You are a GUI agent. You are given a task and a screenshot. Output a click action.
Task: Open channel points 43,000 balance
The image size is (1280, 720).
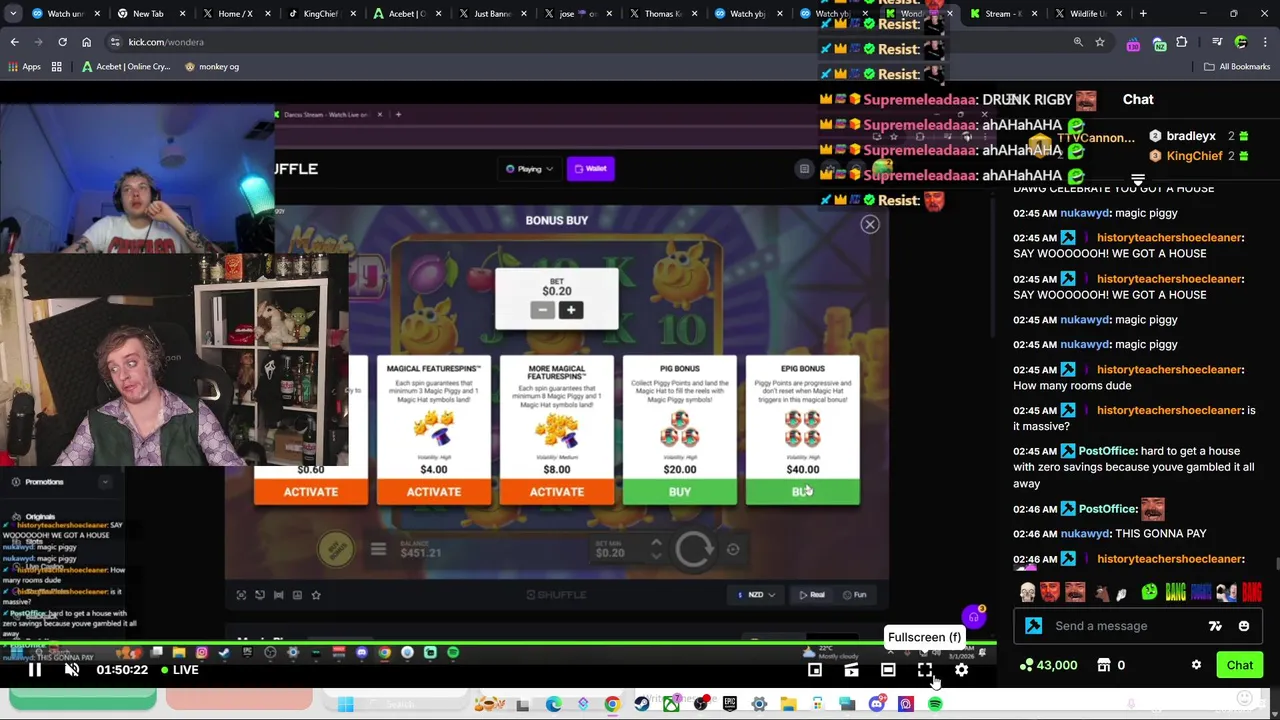point(1048,665)
